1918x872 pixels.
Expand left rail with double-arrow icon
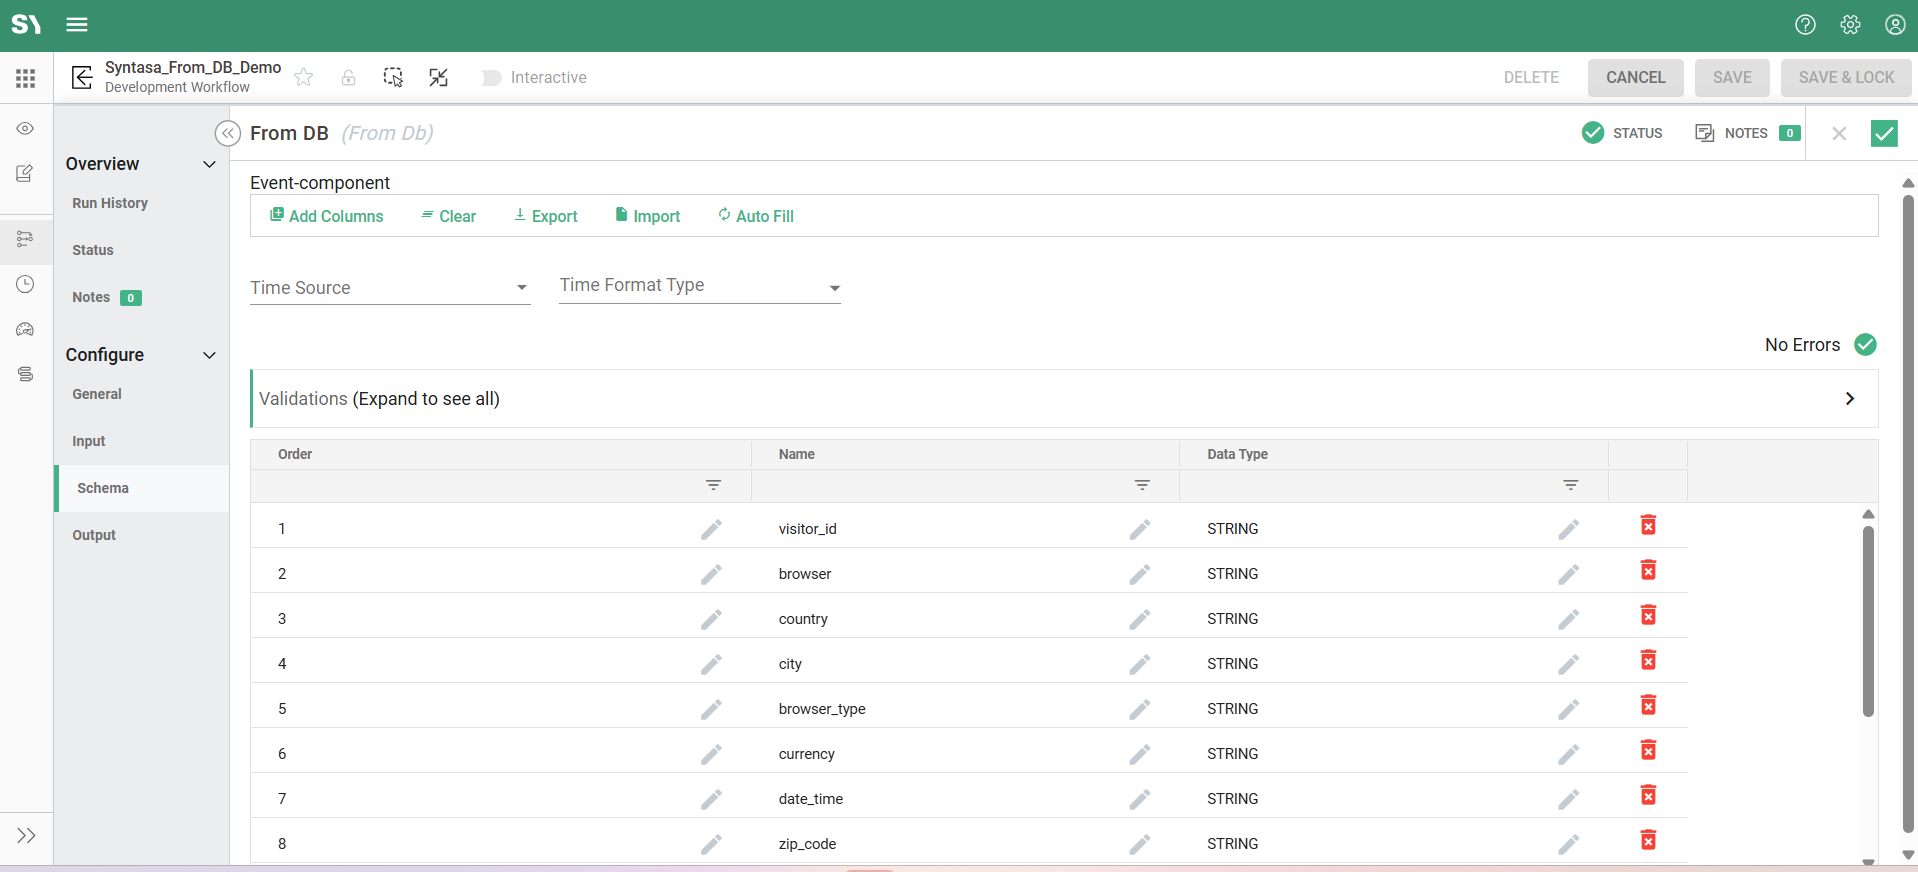pos(26,836)
